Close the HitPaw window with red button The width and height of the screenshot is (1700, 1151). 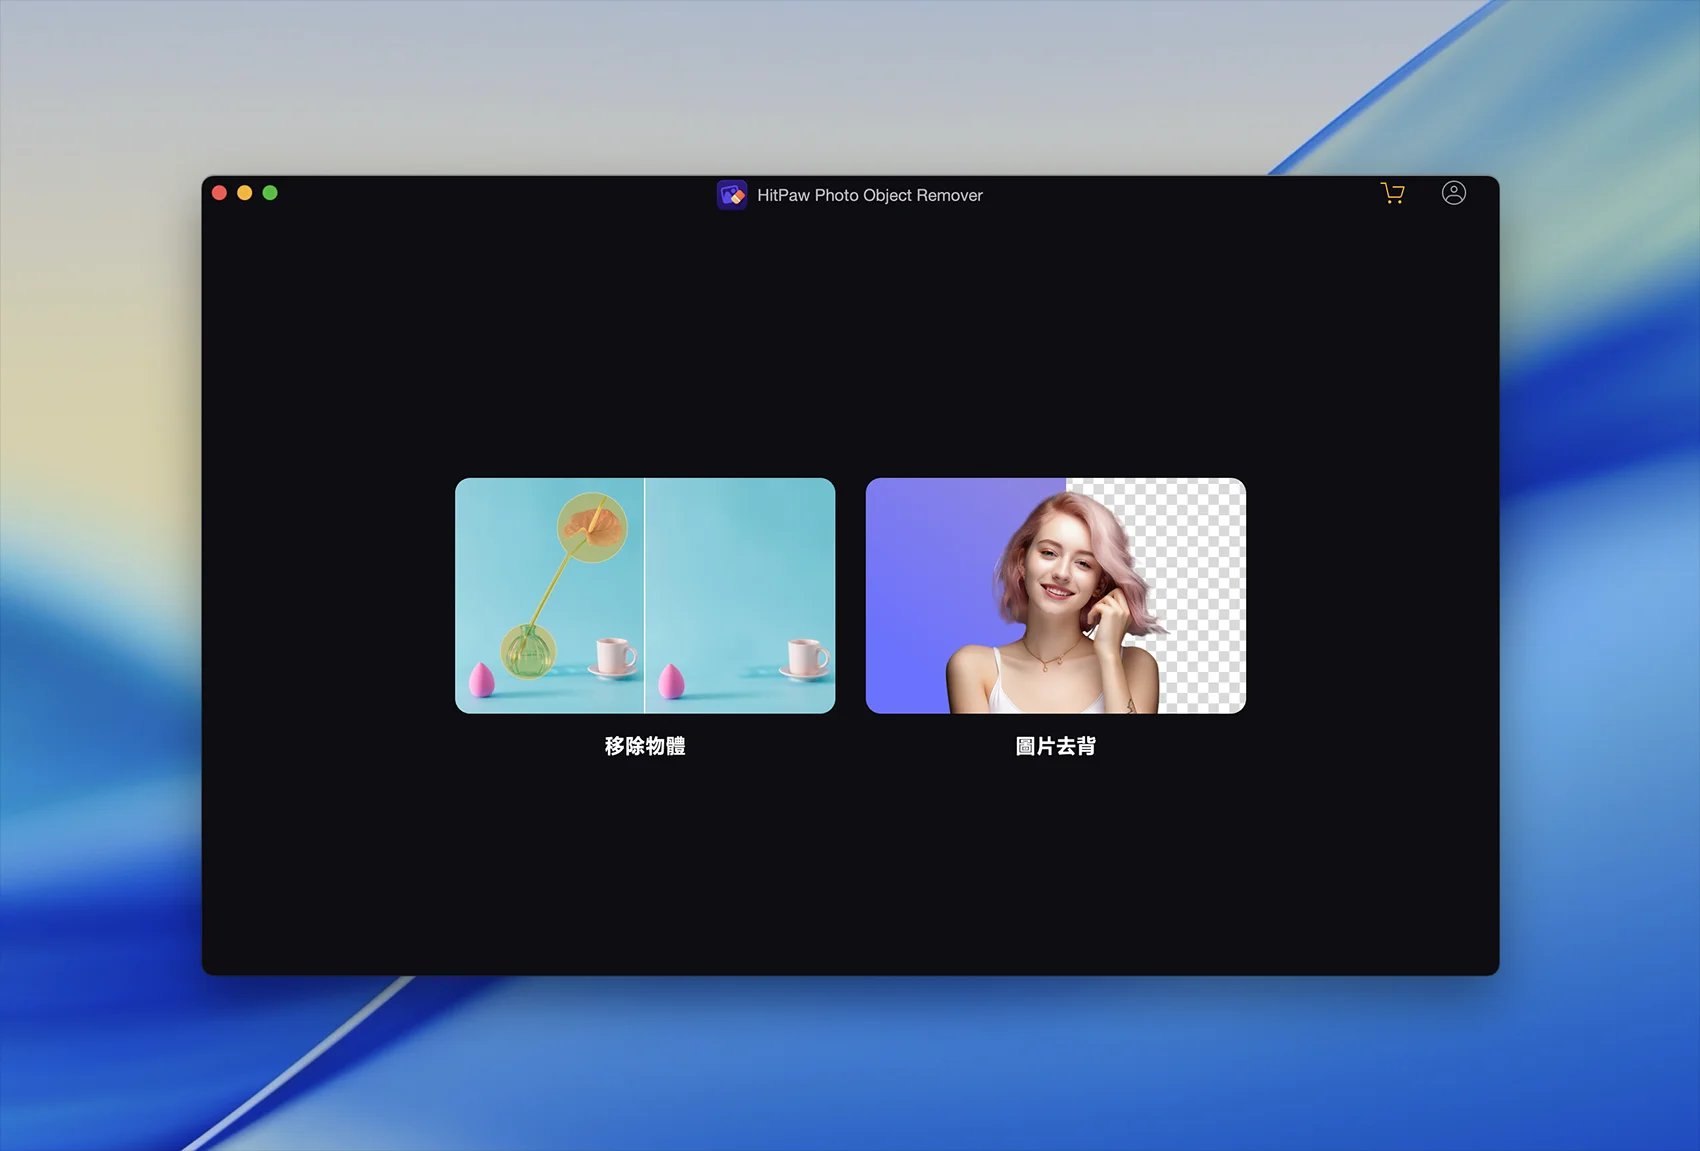pyautogui.click(x=220, y=193)
